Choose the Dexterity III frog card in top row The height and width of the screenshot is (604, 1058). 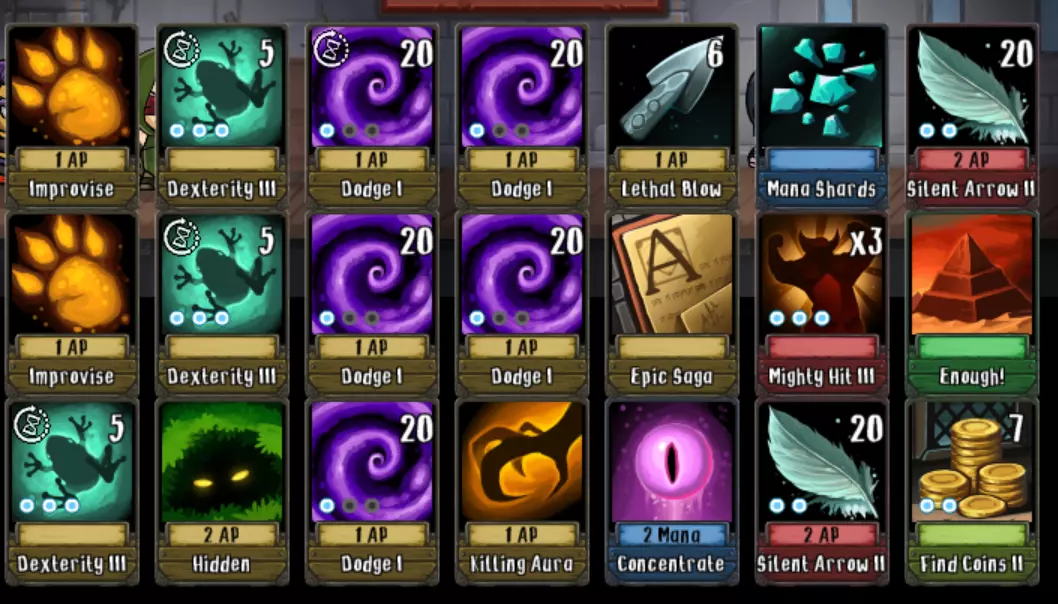coord(221,117)
